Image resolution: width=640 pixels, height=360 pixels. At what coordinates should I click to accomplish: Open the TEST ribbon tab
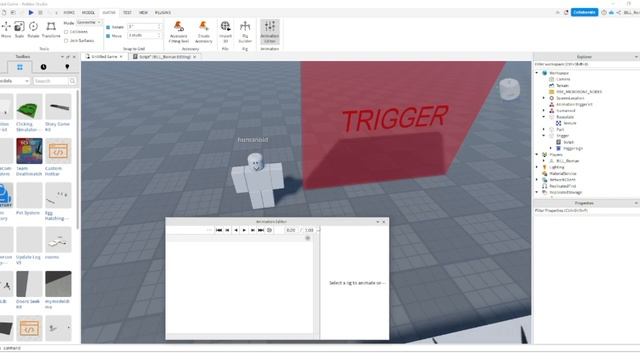(127, 13)
